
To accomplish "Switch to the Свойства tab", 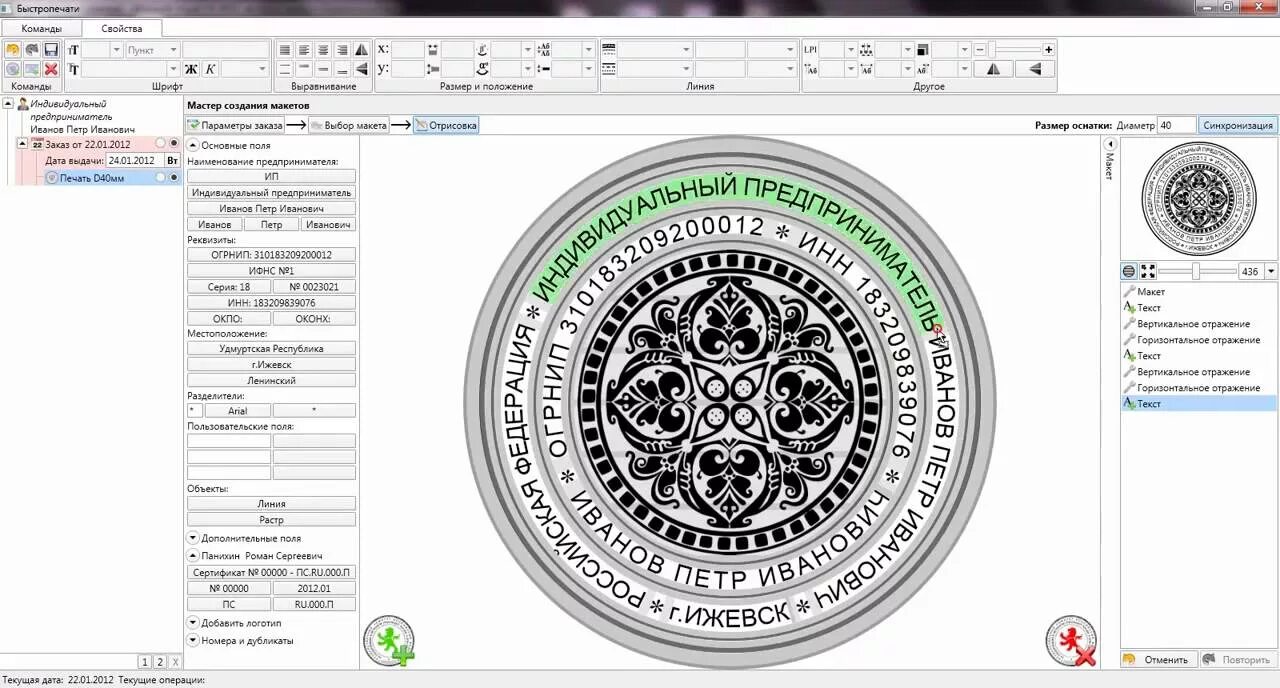I will click(121, 28).
